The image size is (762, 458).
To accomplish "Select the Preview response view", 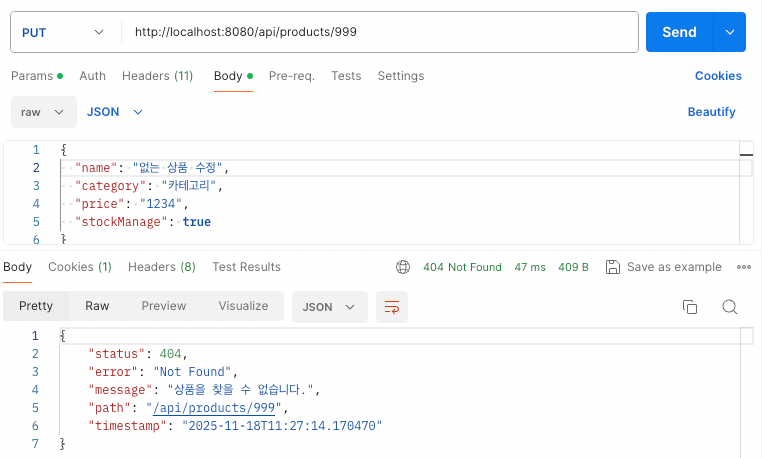I will coord(163,306).
